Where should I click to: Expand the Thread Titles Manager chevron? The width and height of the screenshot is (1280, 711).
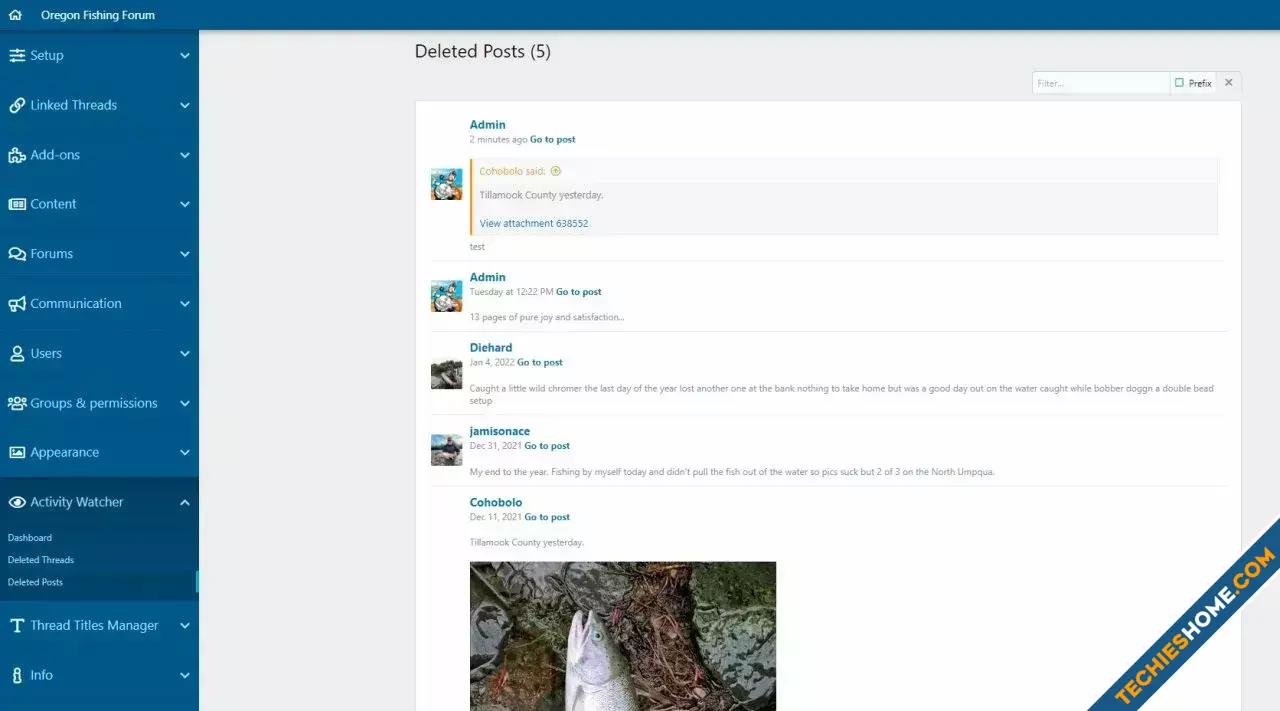tap(185, 626)
